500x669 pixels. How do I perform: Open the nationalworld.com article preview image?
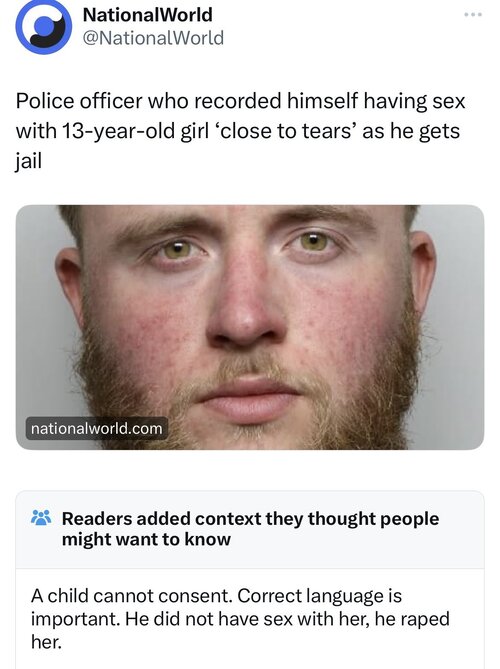(x=250, y=327)
